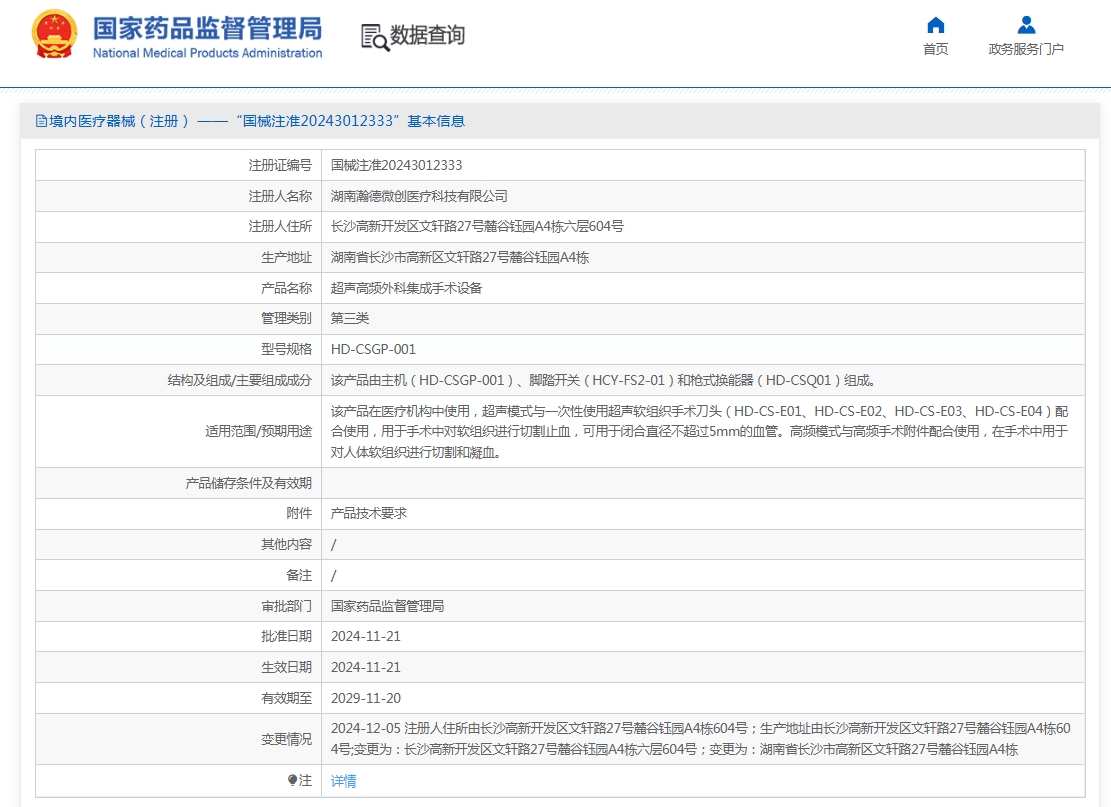Select the breadcrumb title 境内医疗器械（注册）
The image size is (1111, 807).
[119, 121]
